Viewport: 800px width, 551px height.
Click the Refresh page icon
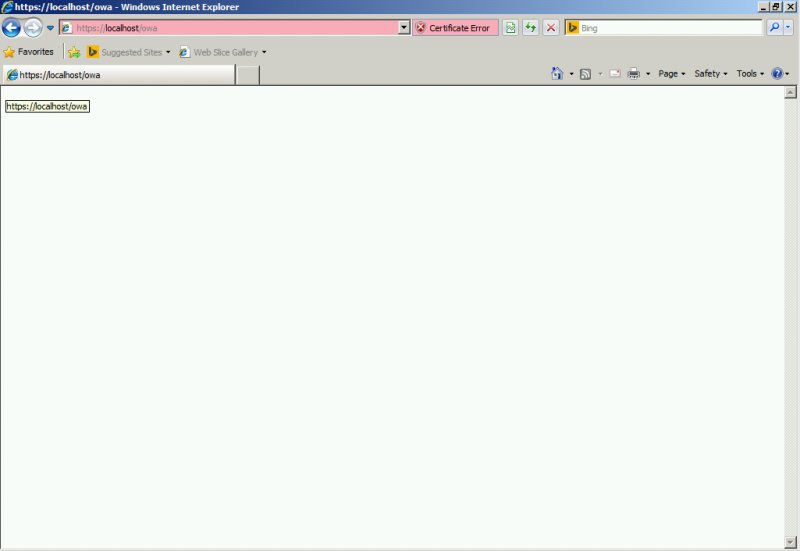tap(531, 28)
